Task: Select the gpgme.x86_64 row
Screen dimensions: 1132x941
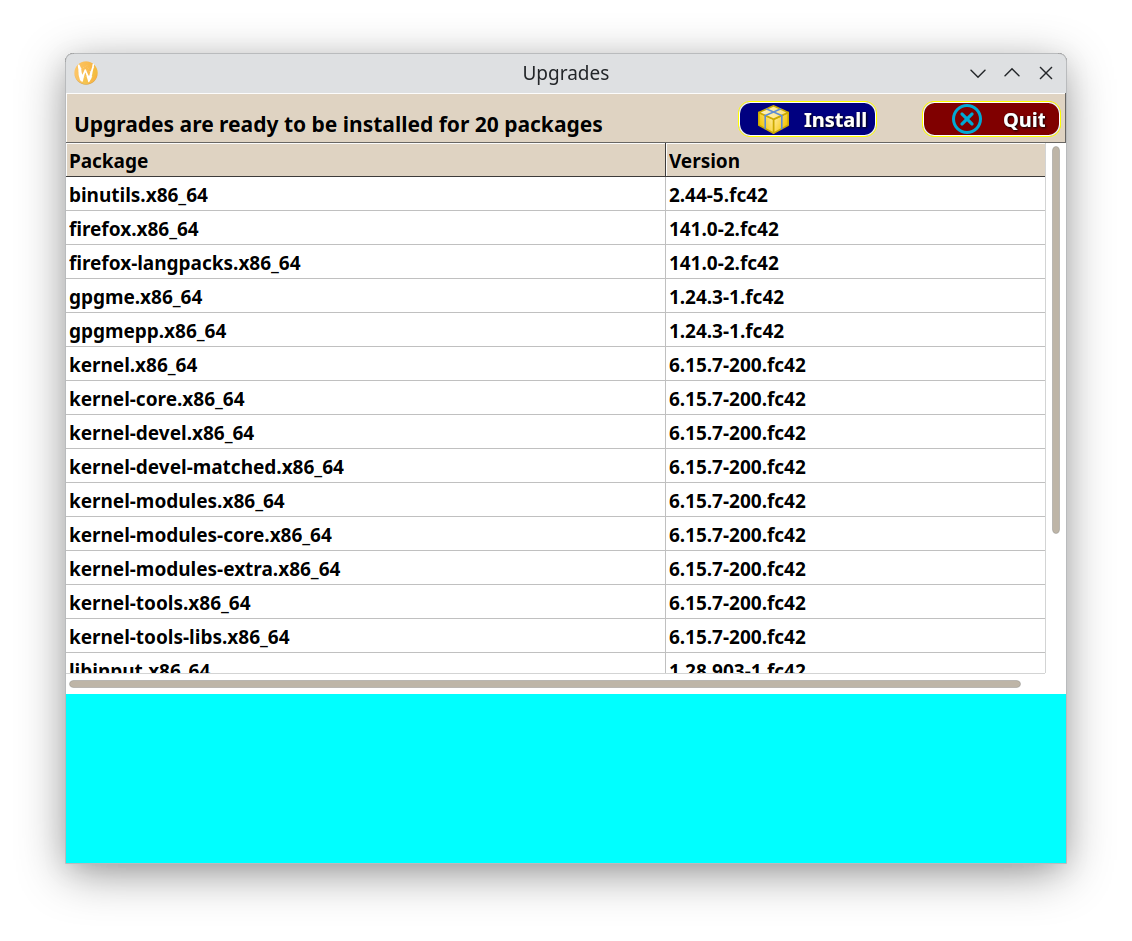Action: pyautogui.click(x=555, y=296)
